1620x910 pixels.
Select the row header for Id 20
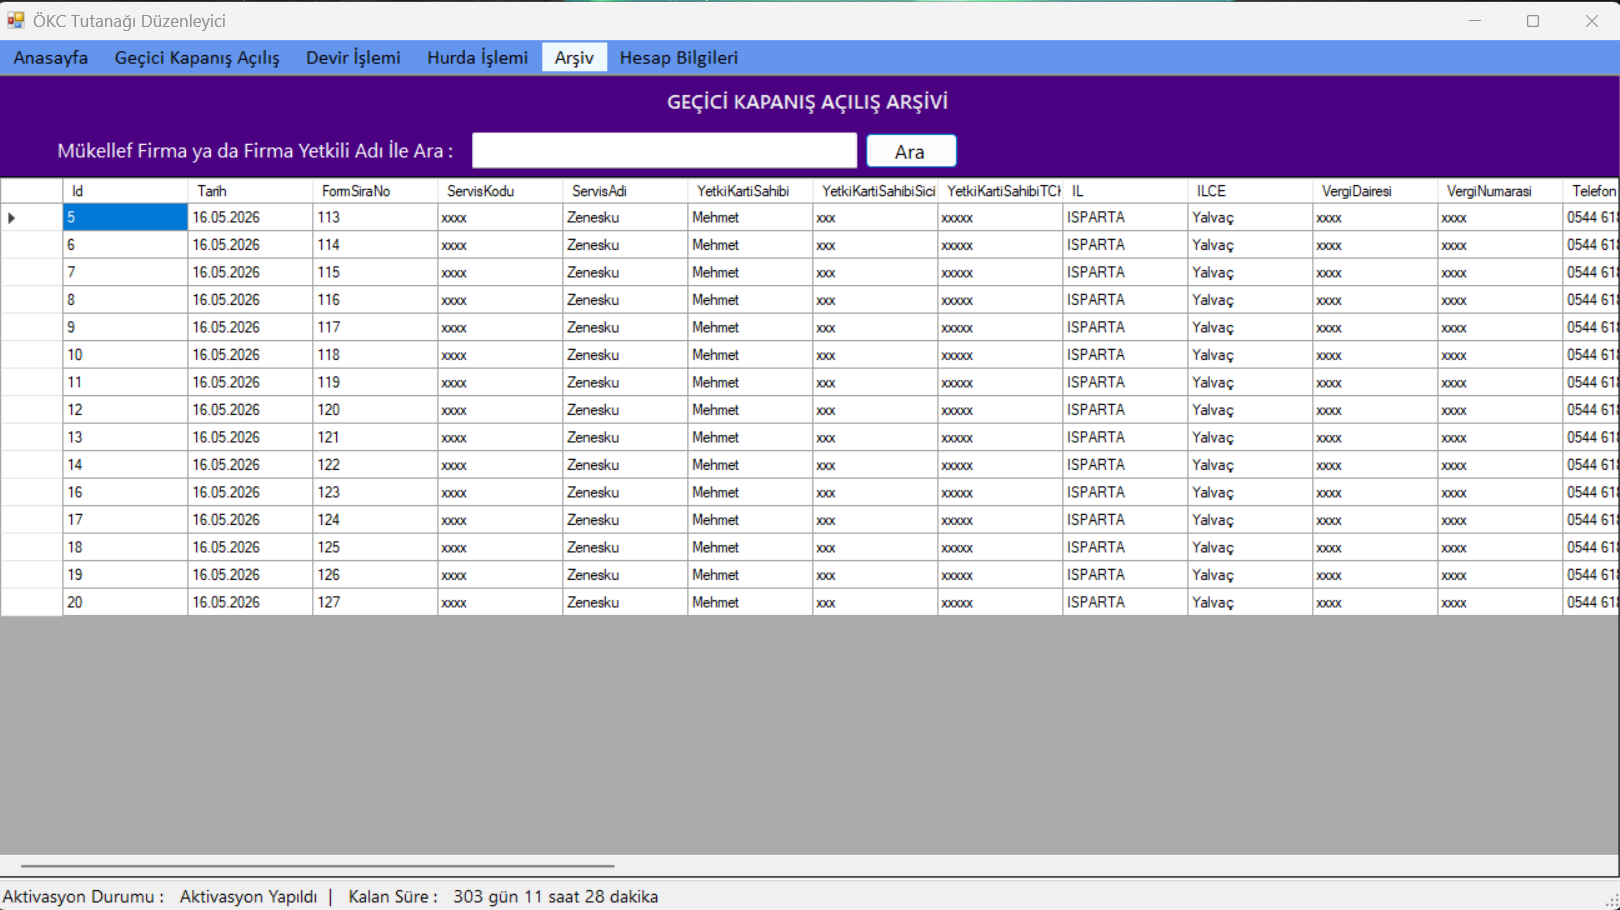31,602
